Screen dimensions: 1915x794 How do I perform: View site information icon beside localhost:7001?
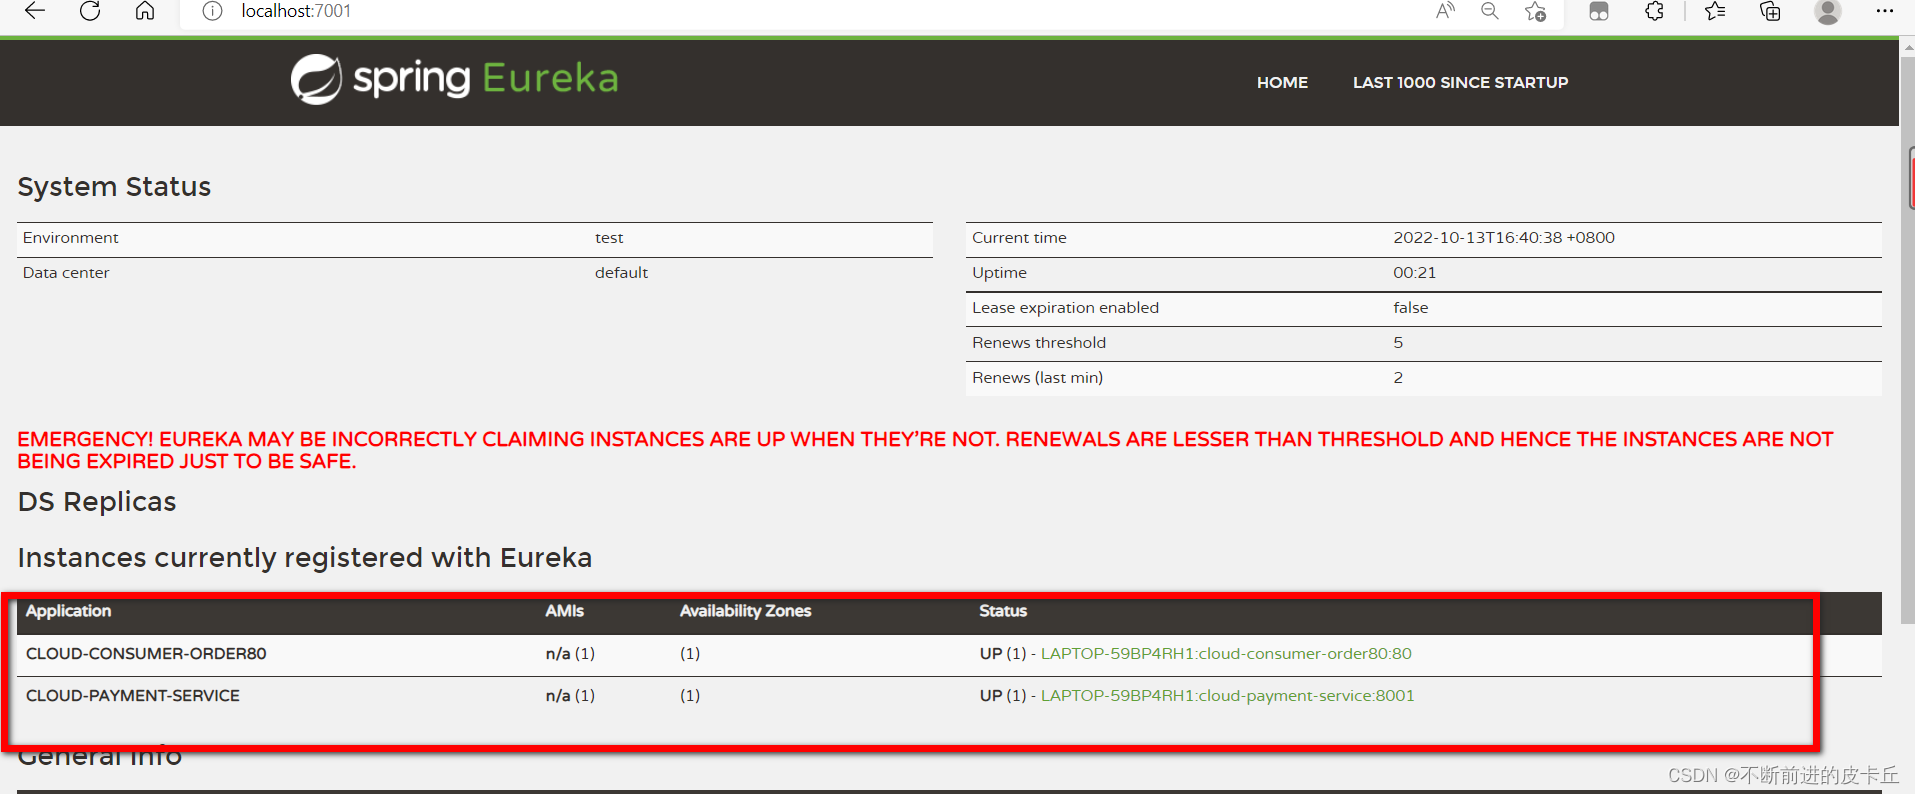tap(212, 11)
